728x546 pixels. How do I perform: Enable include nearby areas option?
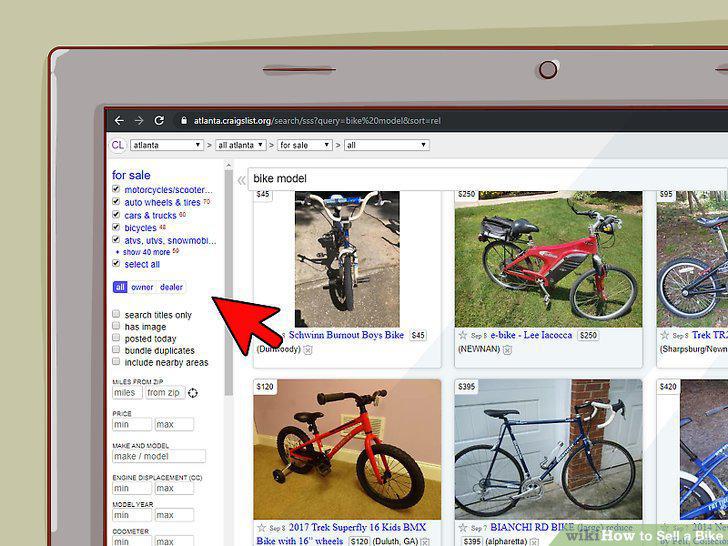pos(116,362)
